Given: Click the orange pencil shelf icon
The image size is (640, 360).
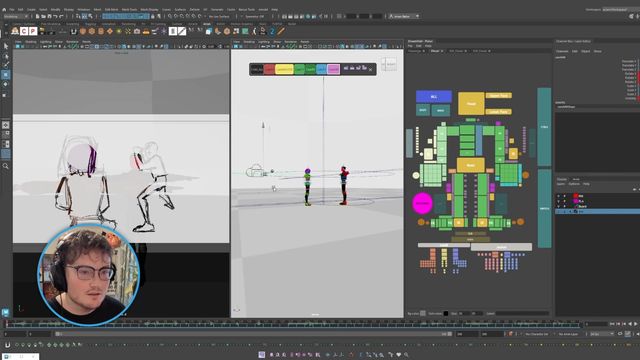Looking at the screenshot, I should pyautogui.click(x=281, y=31).
